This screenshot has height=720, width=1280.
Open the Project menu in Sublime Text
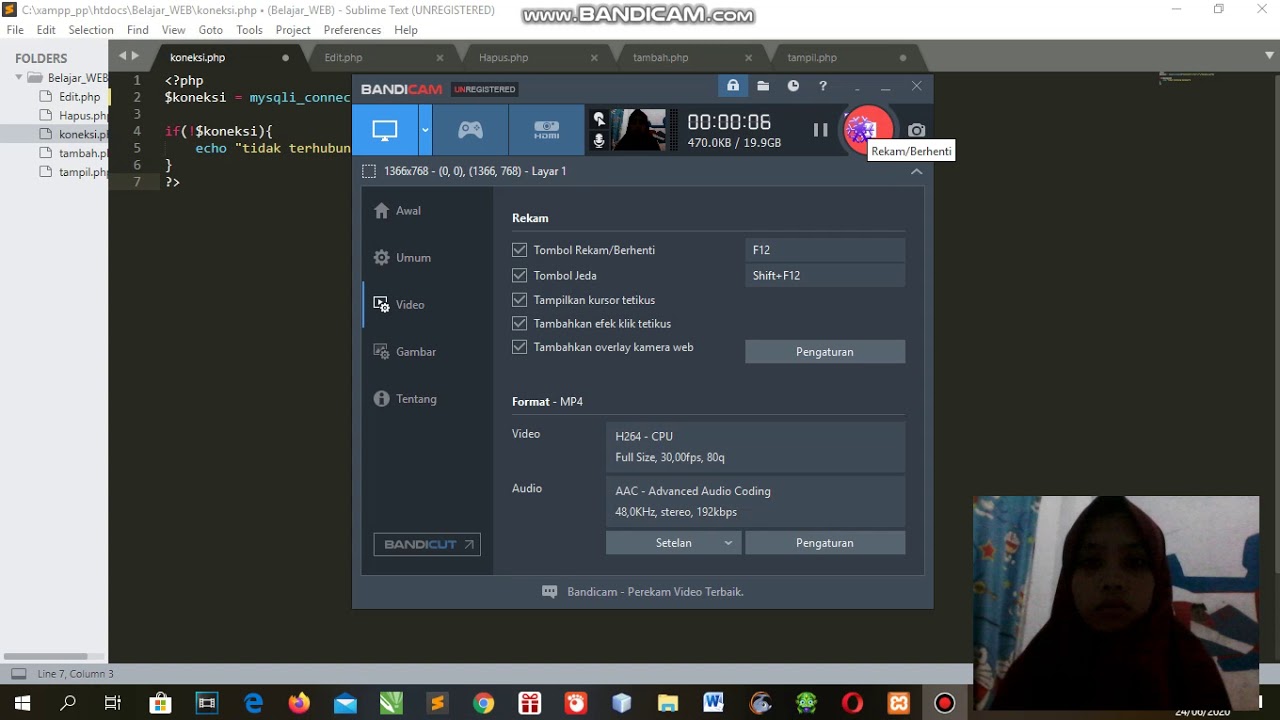[x=293, y=30]
